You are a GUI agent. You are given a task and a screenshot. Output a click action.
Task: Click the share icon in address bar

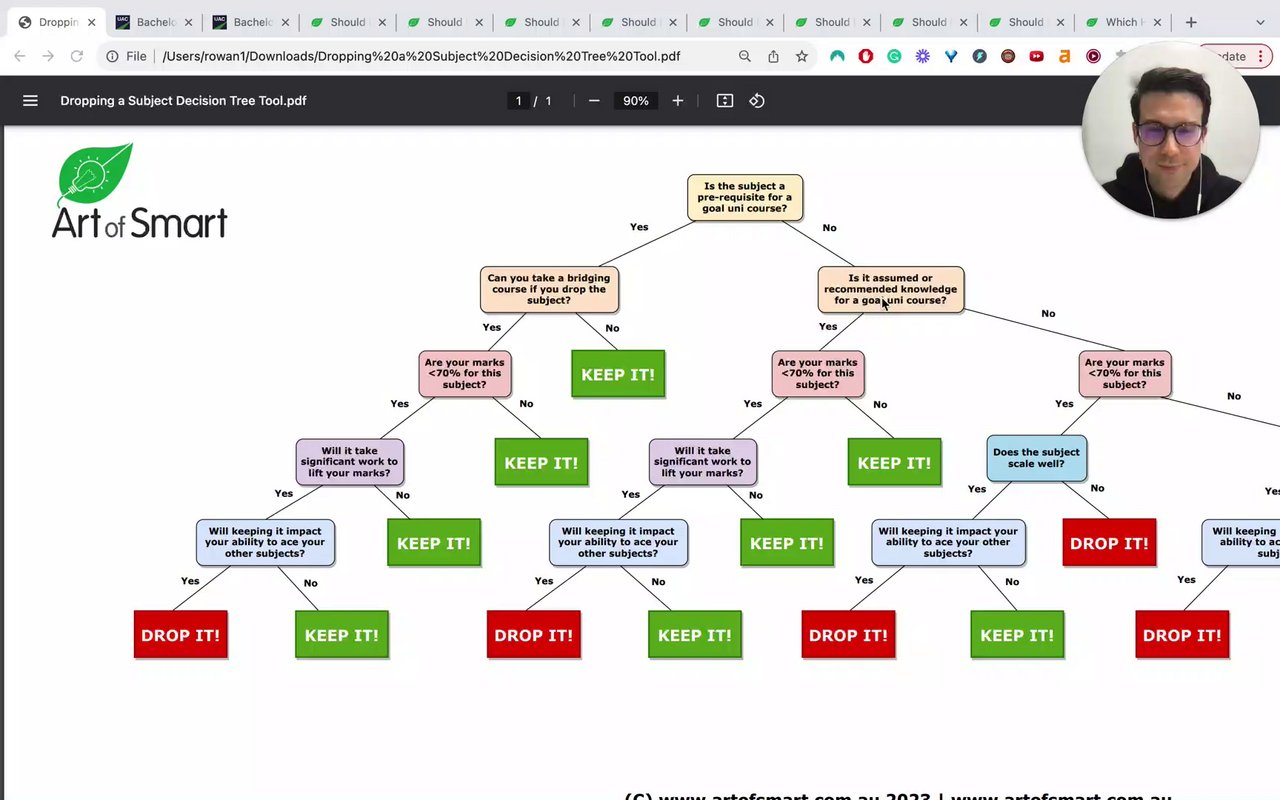point(773,56)
